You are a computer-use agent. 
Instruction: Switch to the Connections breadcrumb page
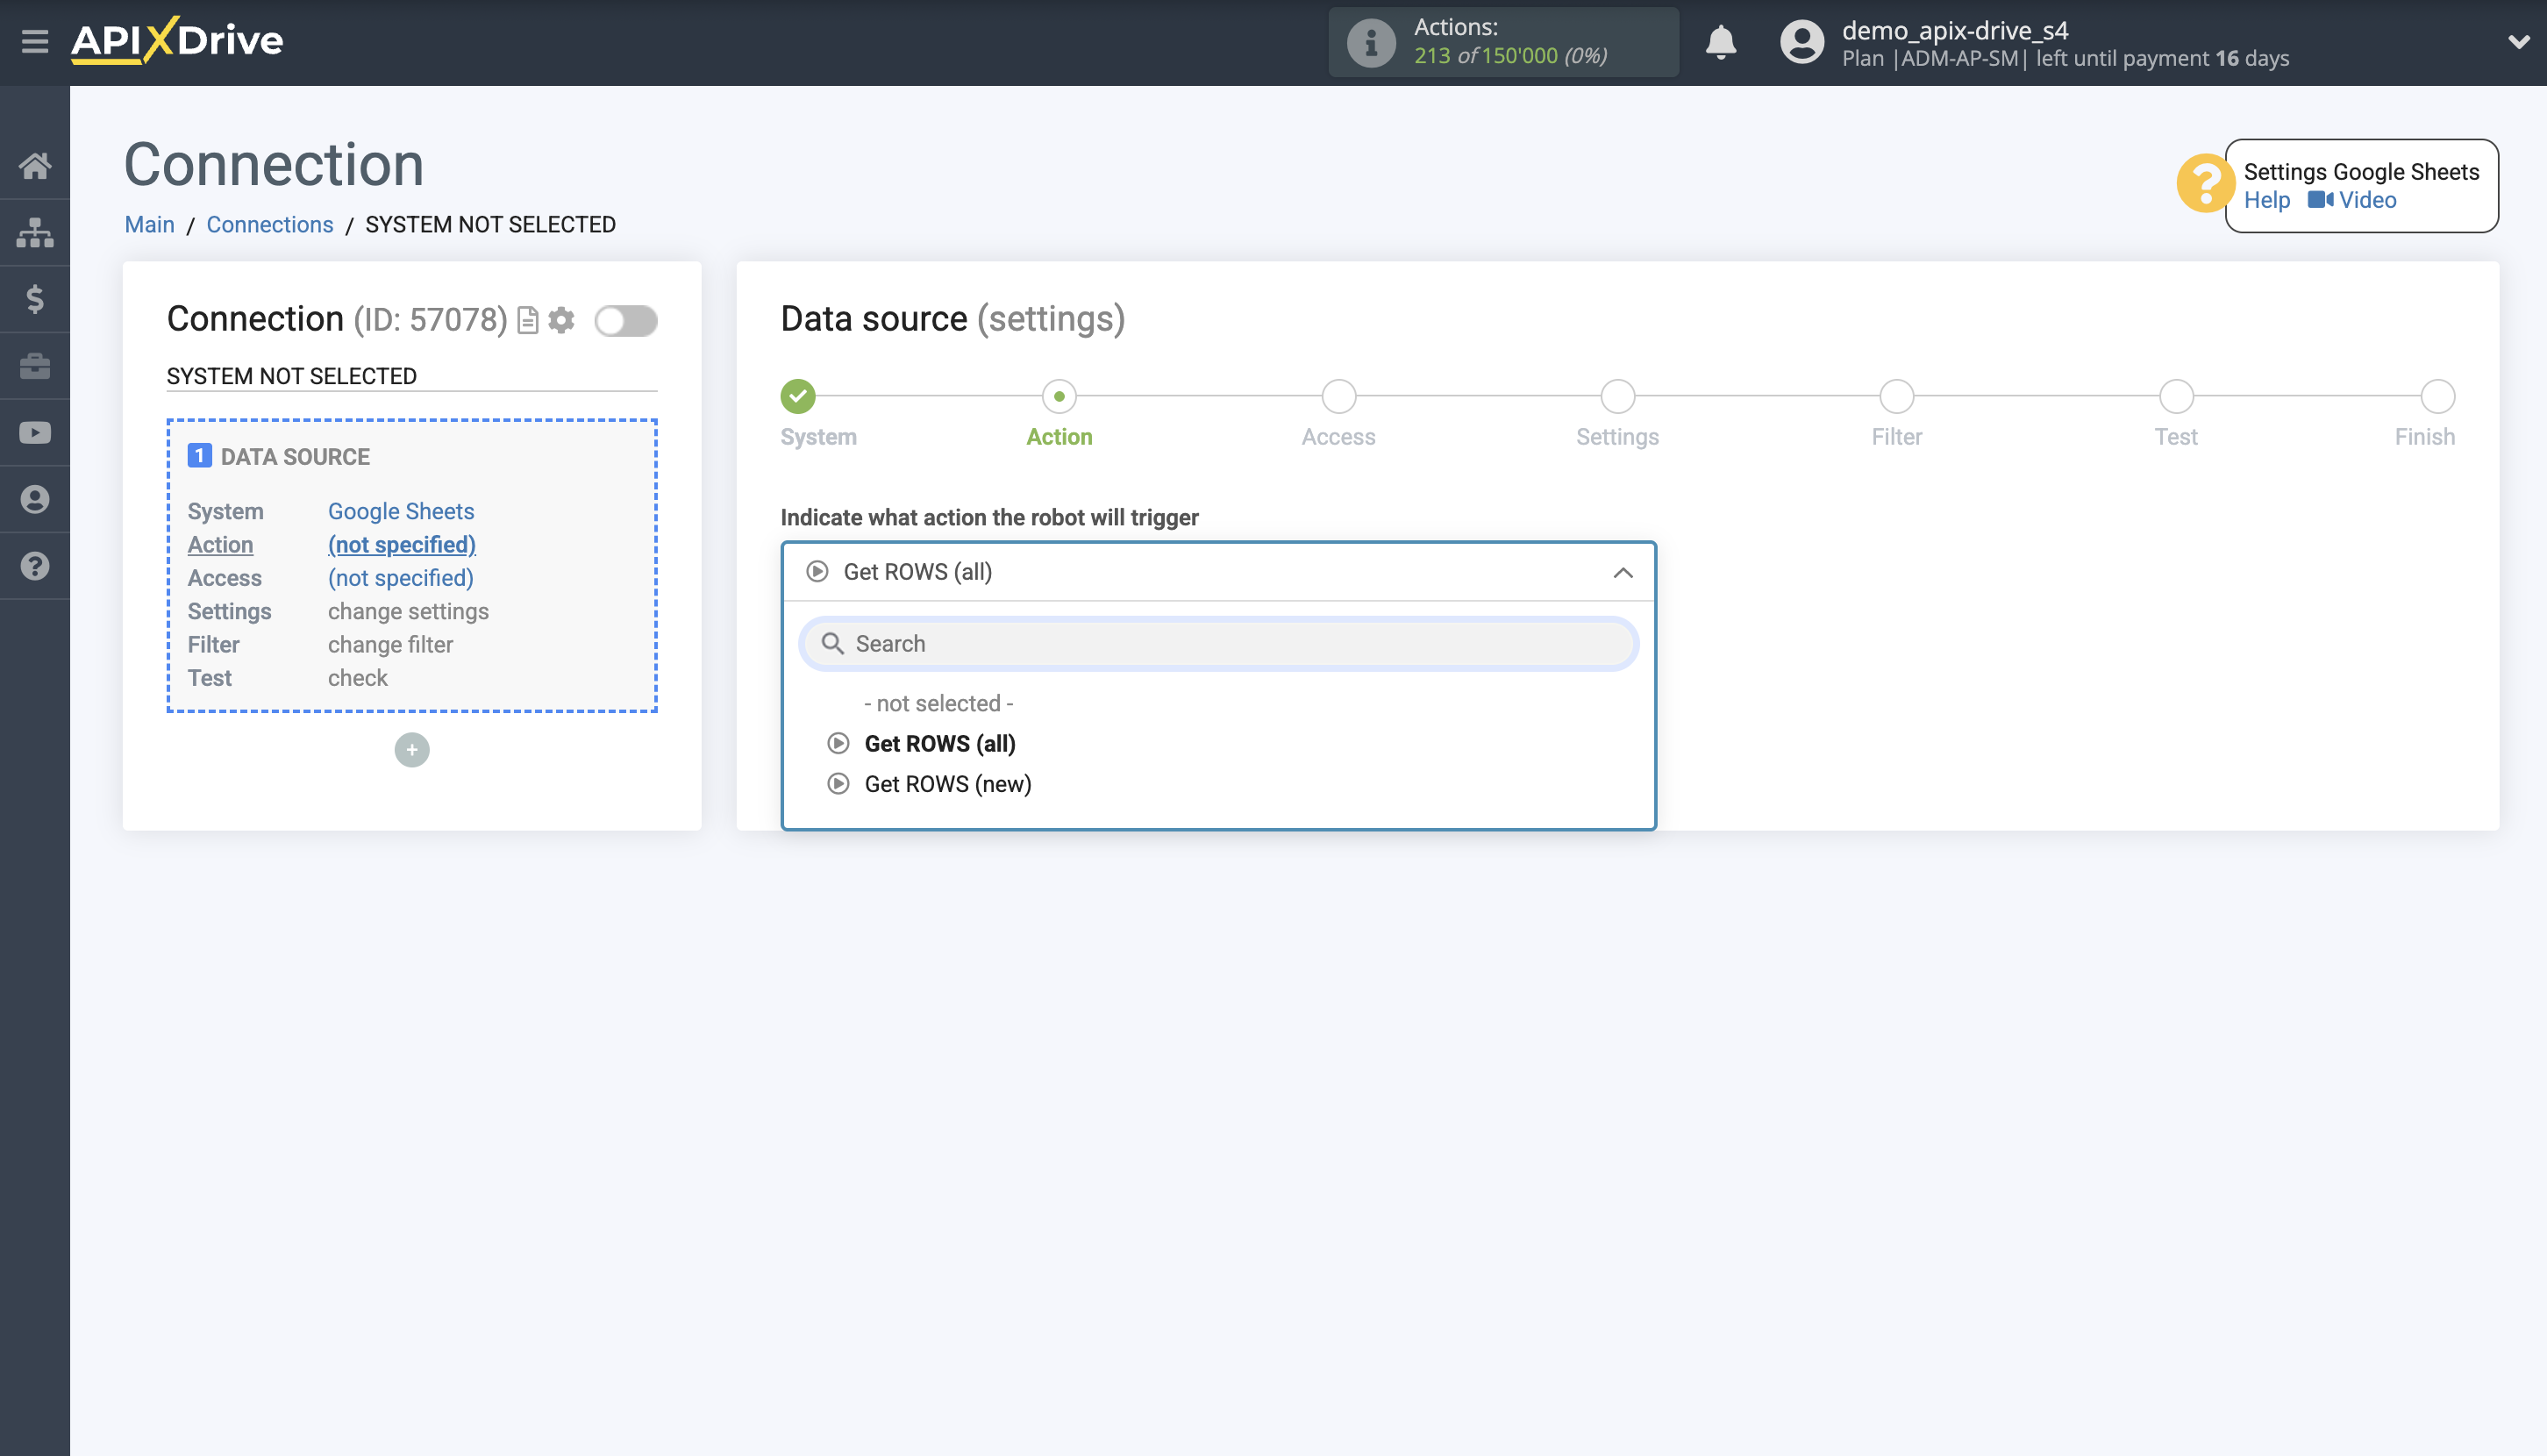[269, 224]
